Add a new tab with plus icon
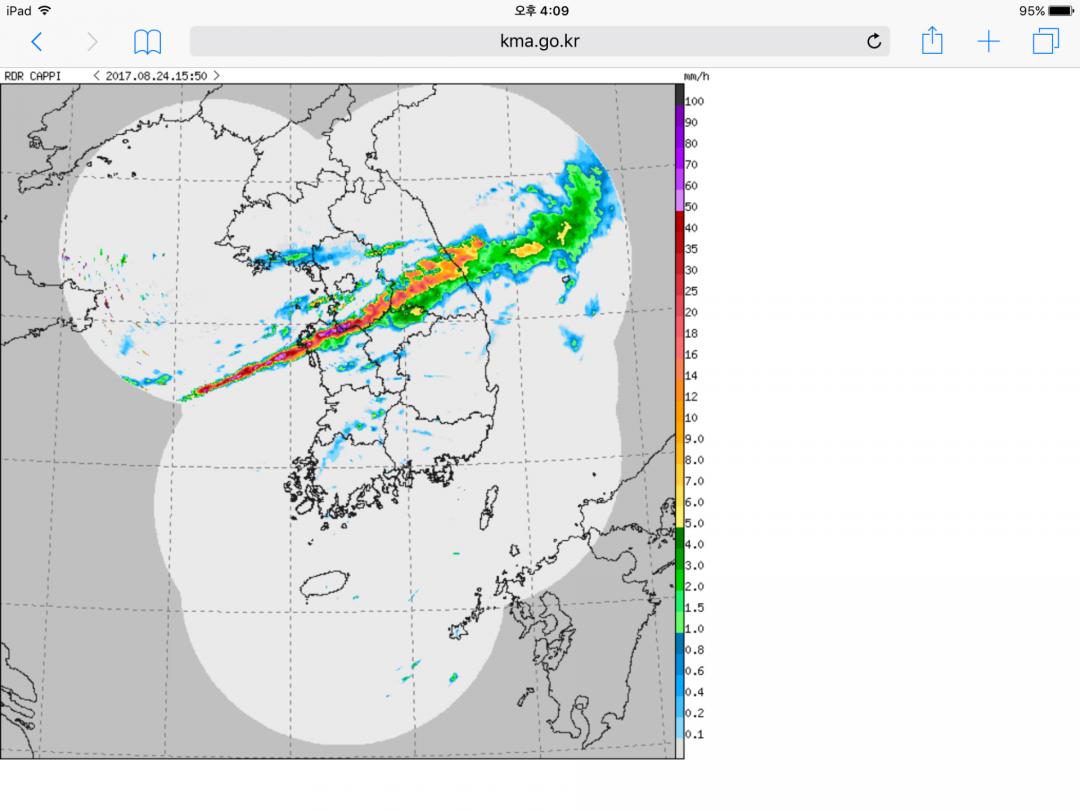Image resolution: width=1080 pixels, height=810 pixels. pyautogui.click(x=988, y=41)
